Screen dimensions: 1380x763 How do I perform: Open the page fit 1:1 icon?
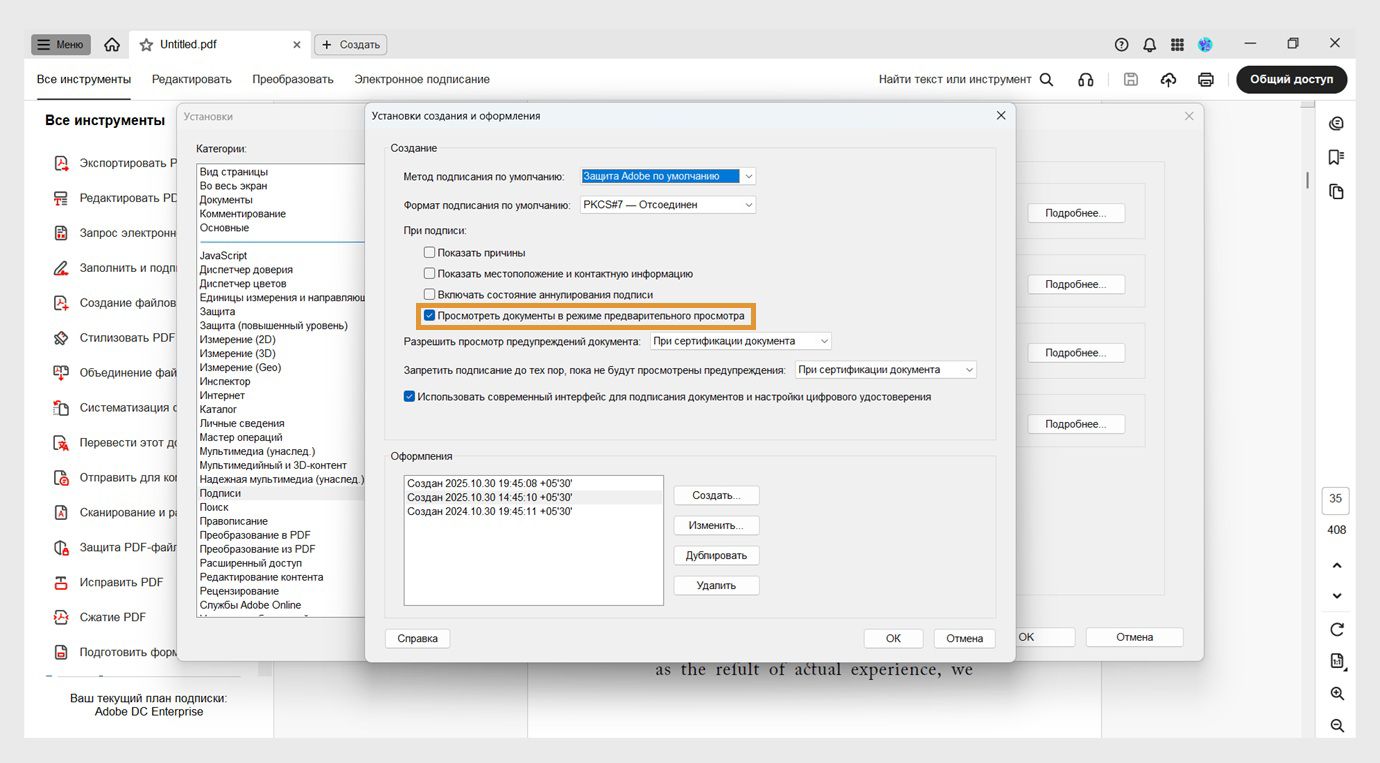coord(1337,661)
